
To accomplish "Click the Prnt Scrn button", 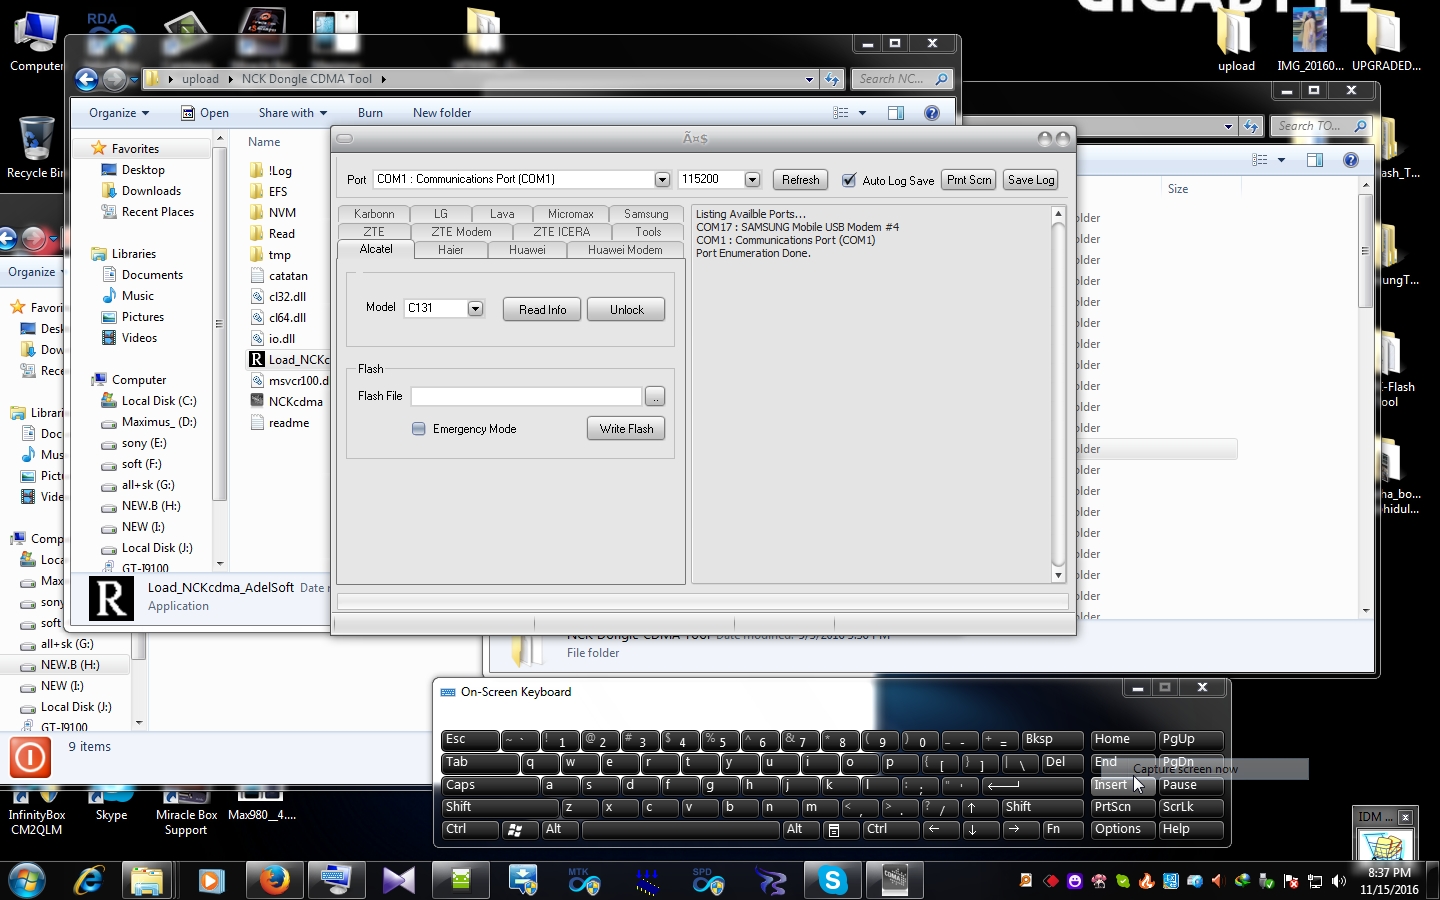I will (969, 180).
